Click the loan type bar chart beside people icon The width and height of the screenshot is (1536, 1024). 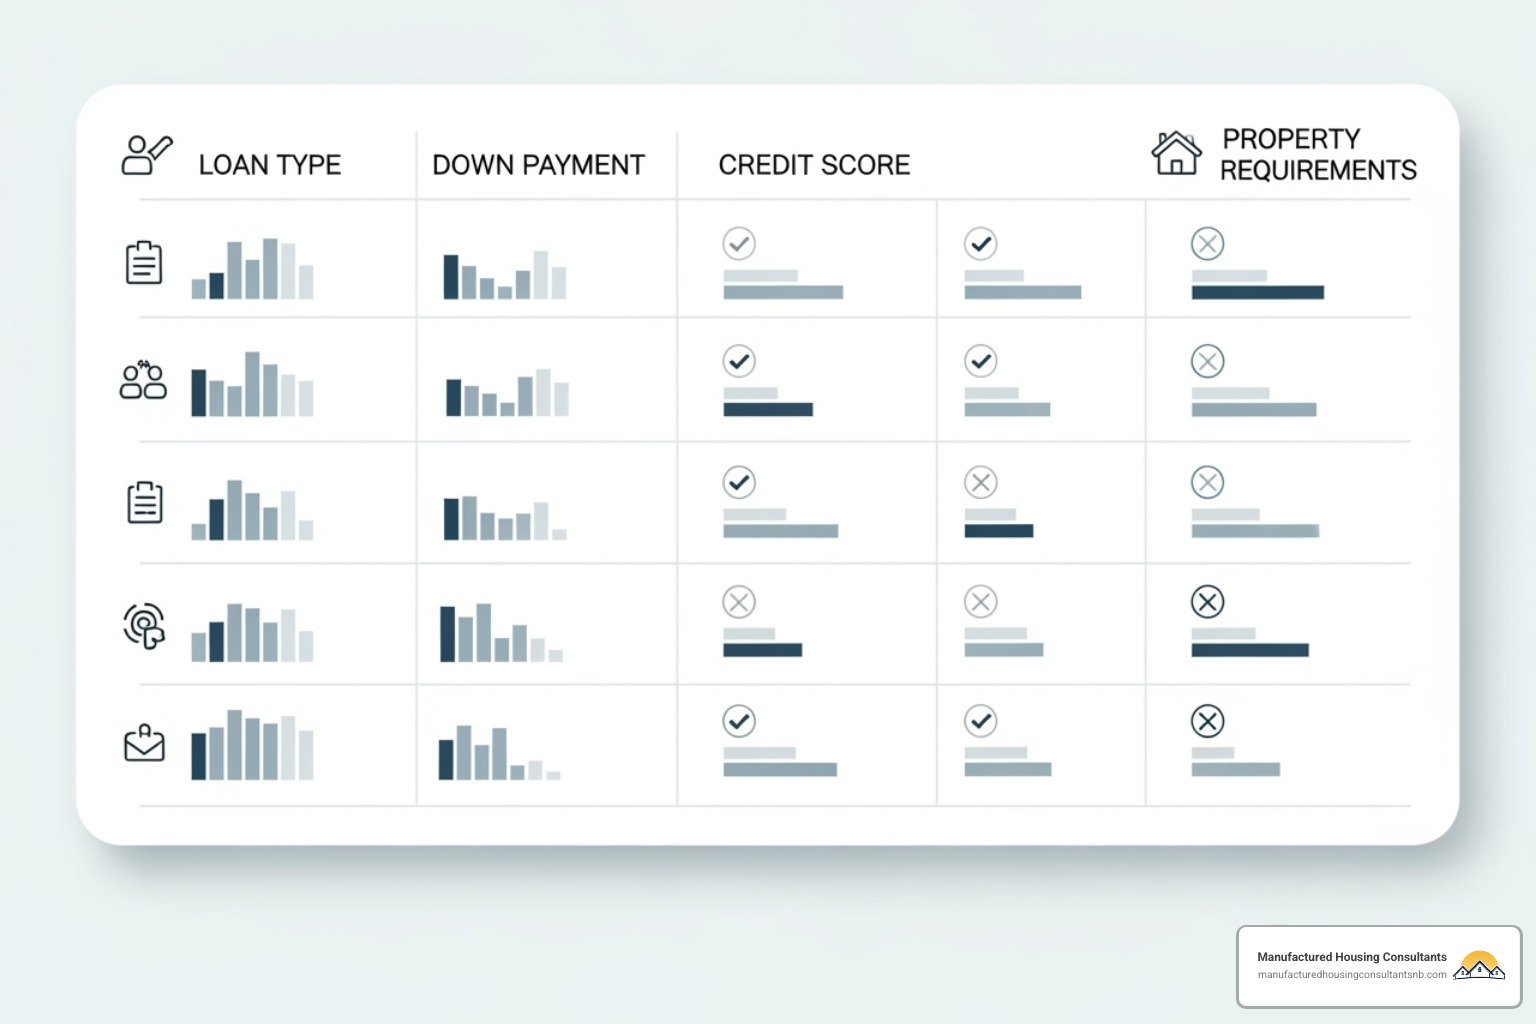252,383
